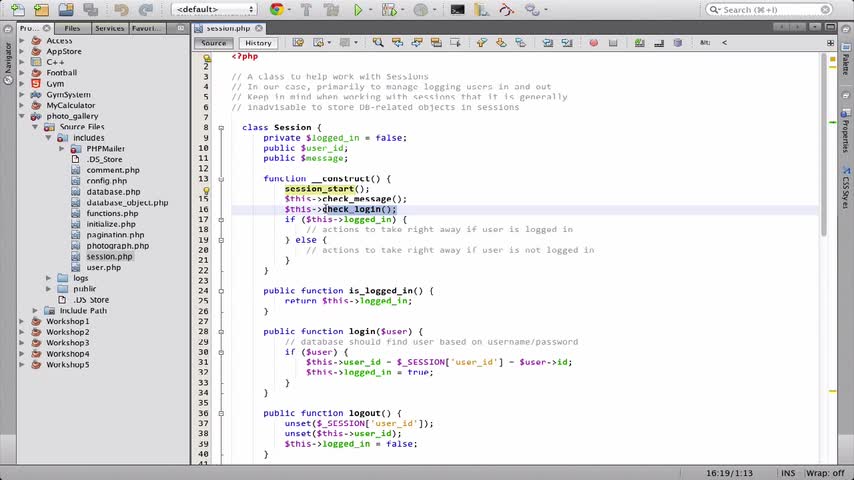The height and width of the screenshot is (480, 854).
Task: Expand the public folder
Action: tap(48, 289)
